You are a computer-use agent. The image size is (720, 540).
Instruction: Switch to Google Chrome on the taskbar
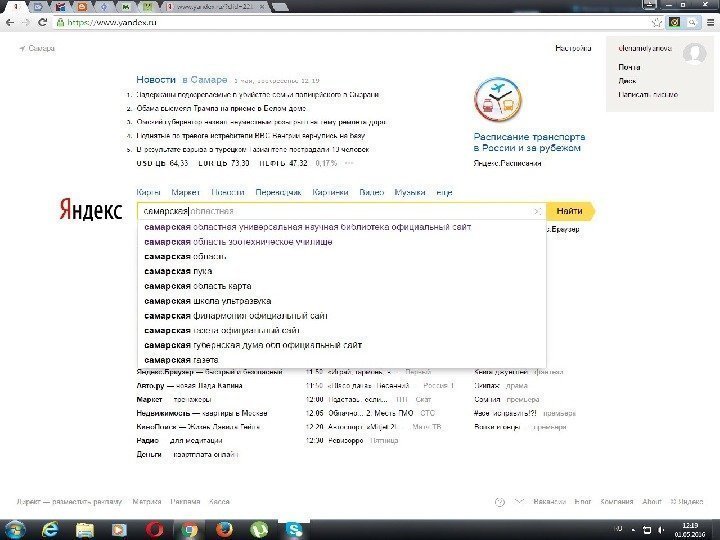(189, 530)
